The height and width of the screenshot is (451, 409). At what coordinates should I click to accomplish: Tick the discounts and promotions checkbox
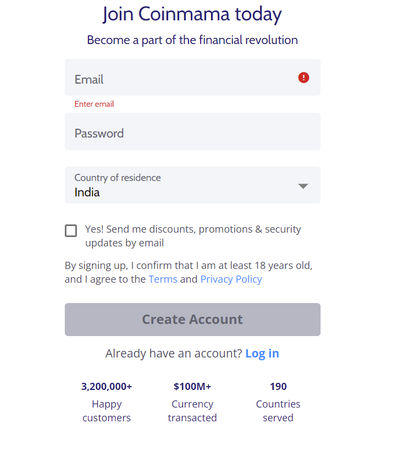point(71,230)
